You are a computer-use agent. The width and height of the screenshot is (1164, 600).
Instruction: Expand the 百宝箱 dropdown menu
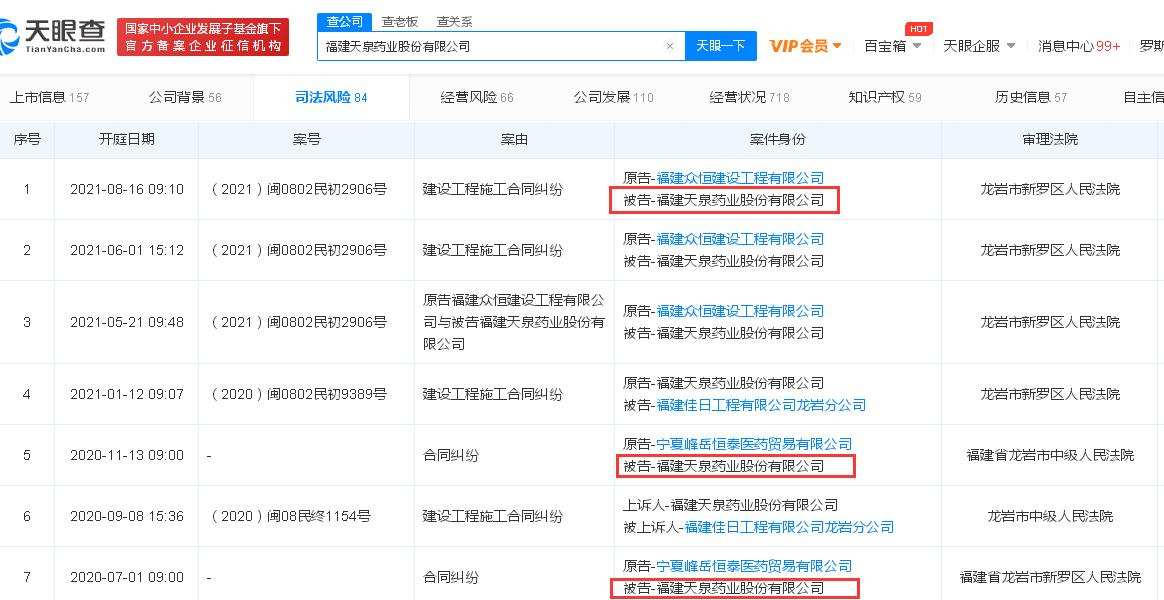pyautogui.click(x=892, y=46)
